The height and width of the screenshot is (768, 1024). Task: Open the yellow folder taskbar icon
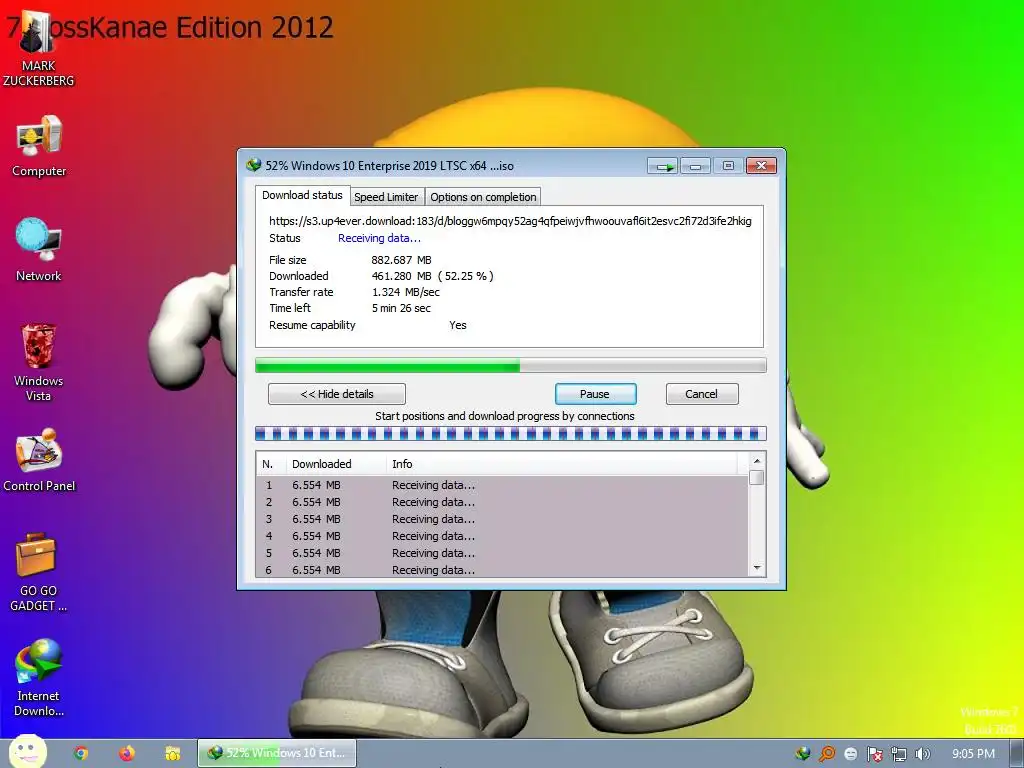(172, 753)
